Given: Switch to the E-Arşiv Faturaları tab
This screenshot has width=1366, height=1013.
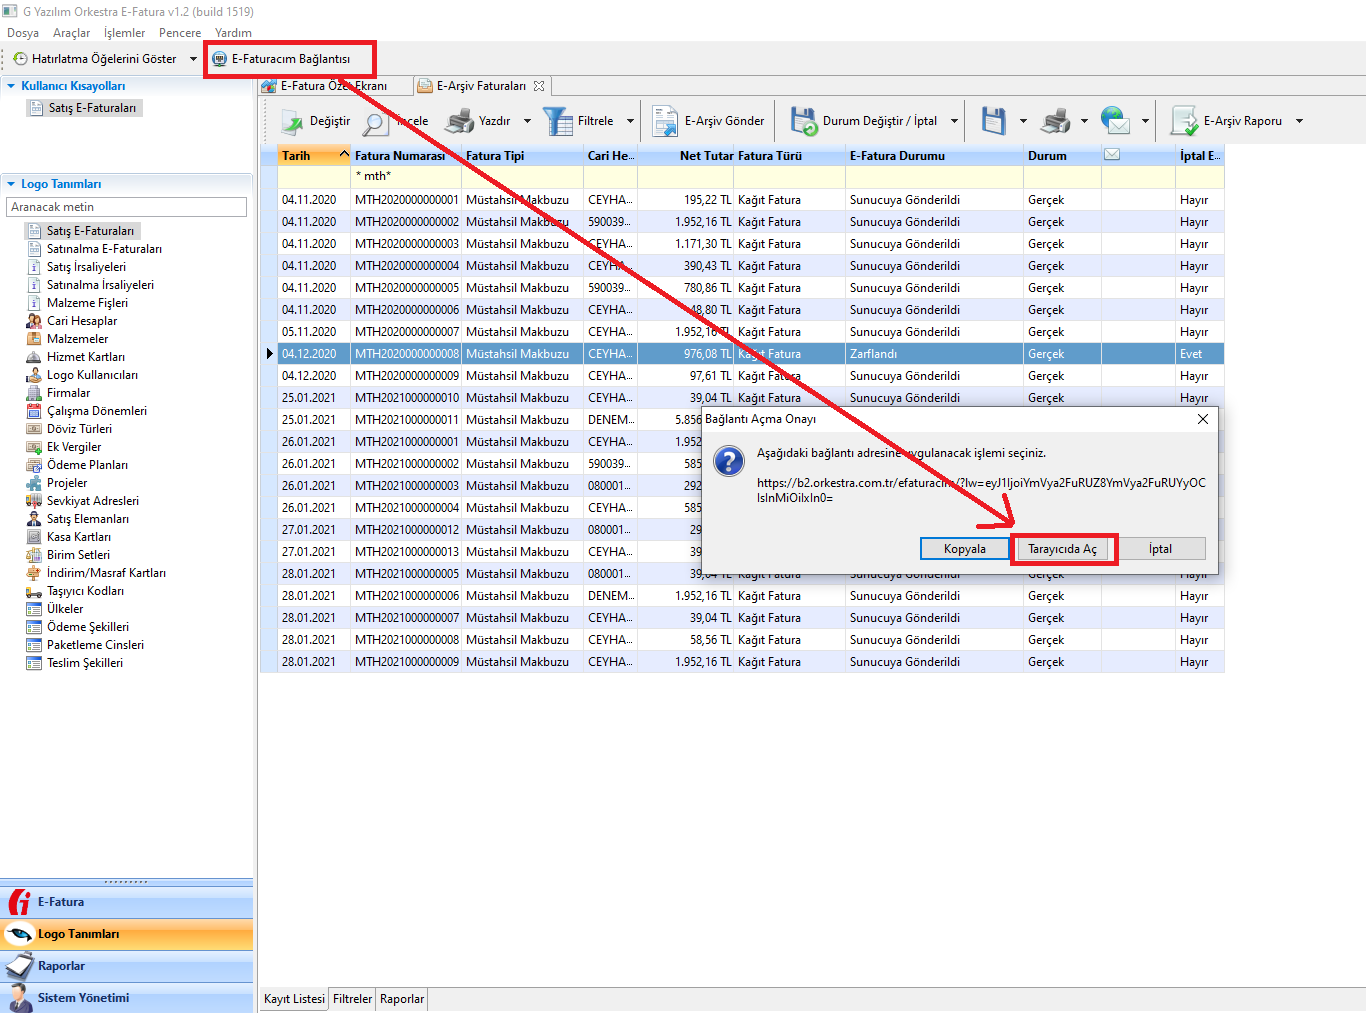Looking at the screenshot, I should point(480,86).
